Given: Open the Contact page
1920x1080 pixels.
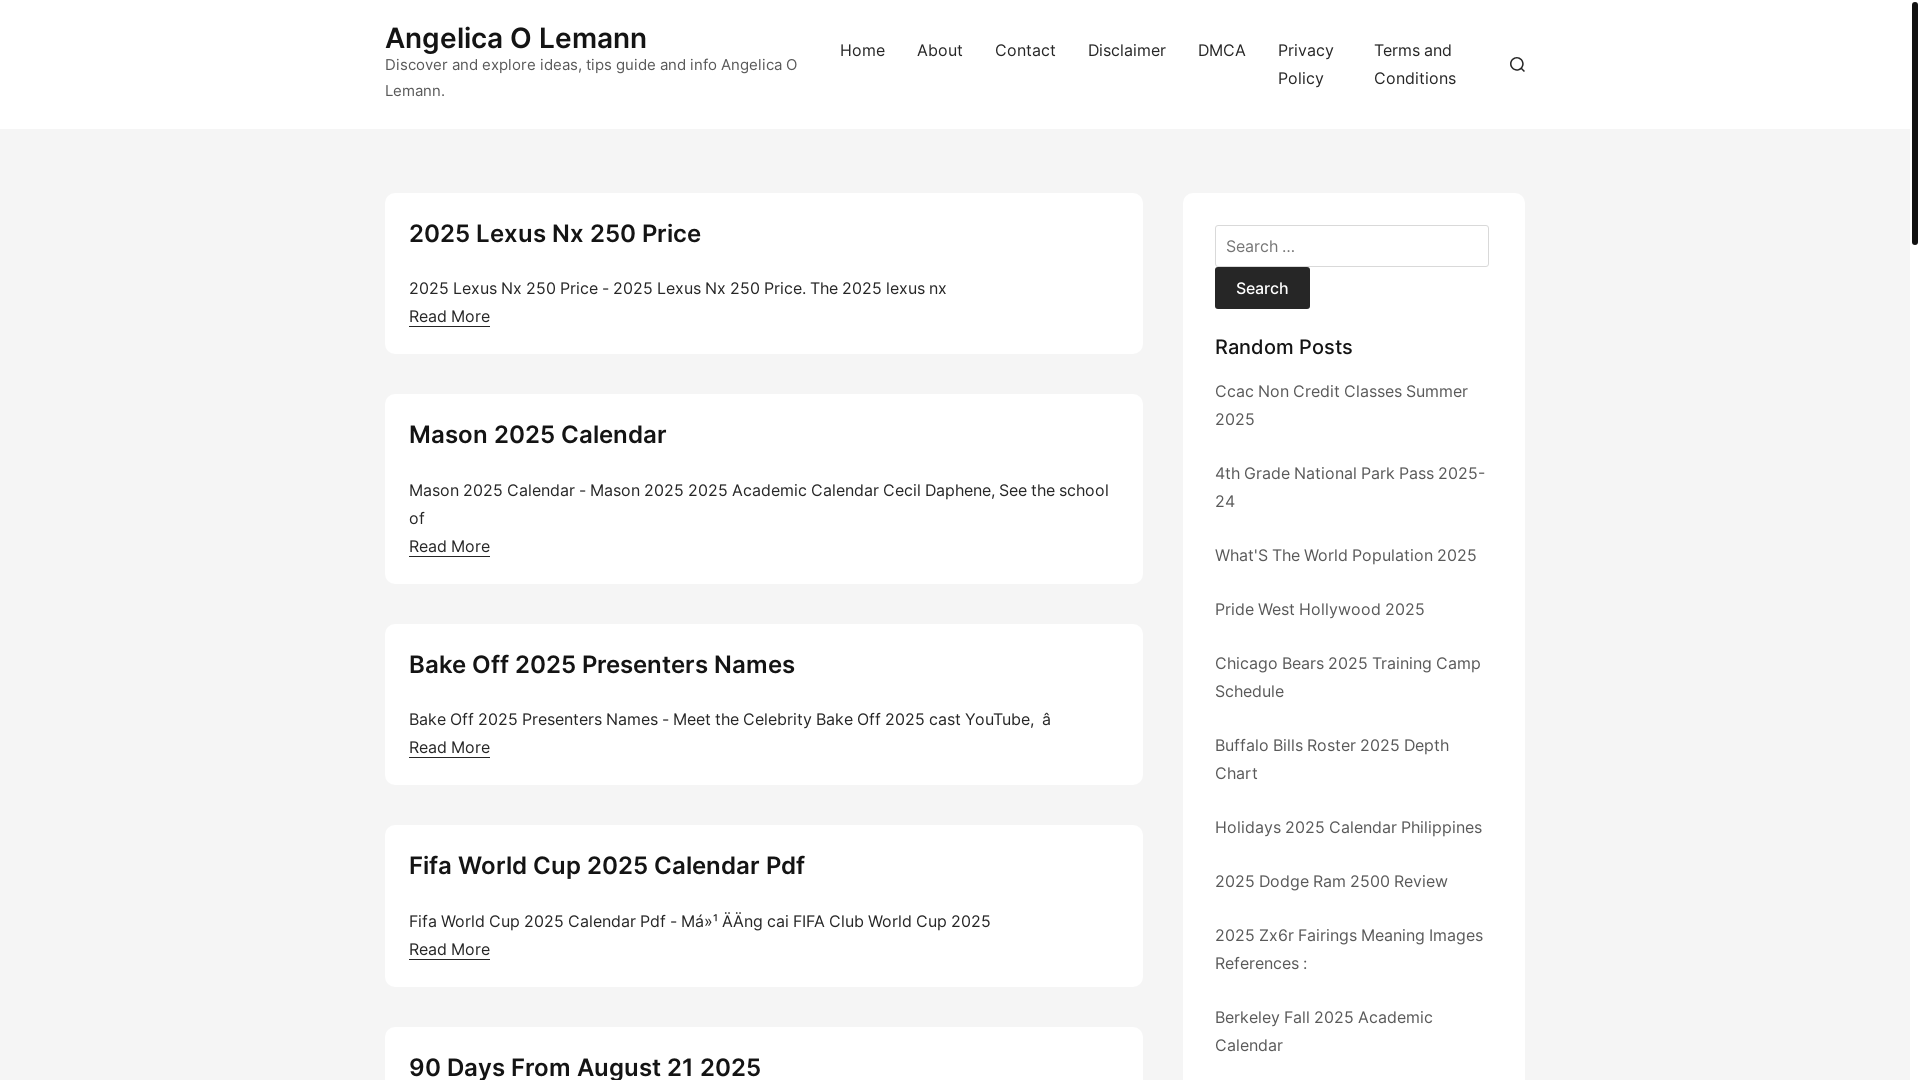Looking at the screenshot, I should (1025, 50).
